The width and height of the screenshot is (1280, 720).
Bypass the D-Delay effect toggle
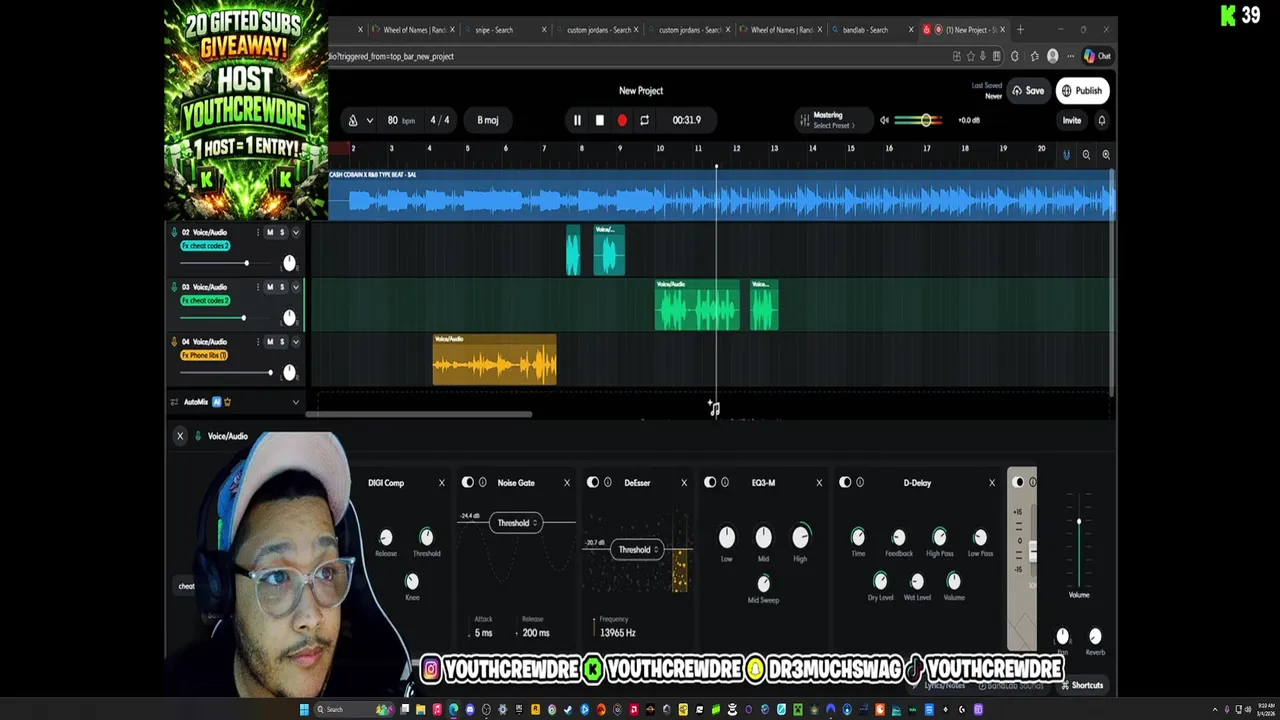point(846,483)
